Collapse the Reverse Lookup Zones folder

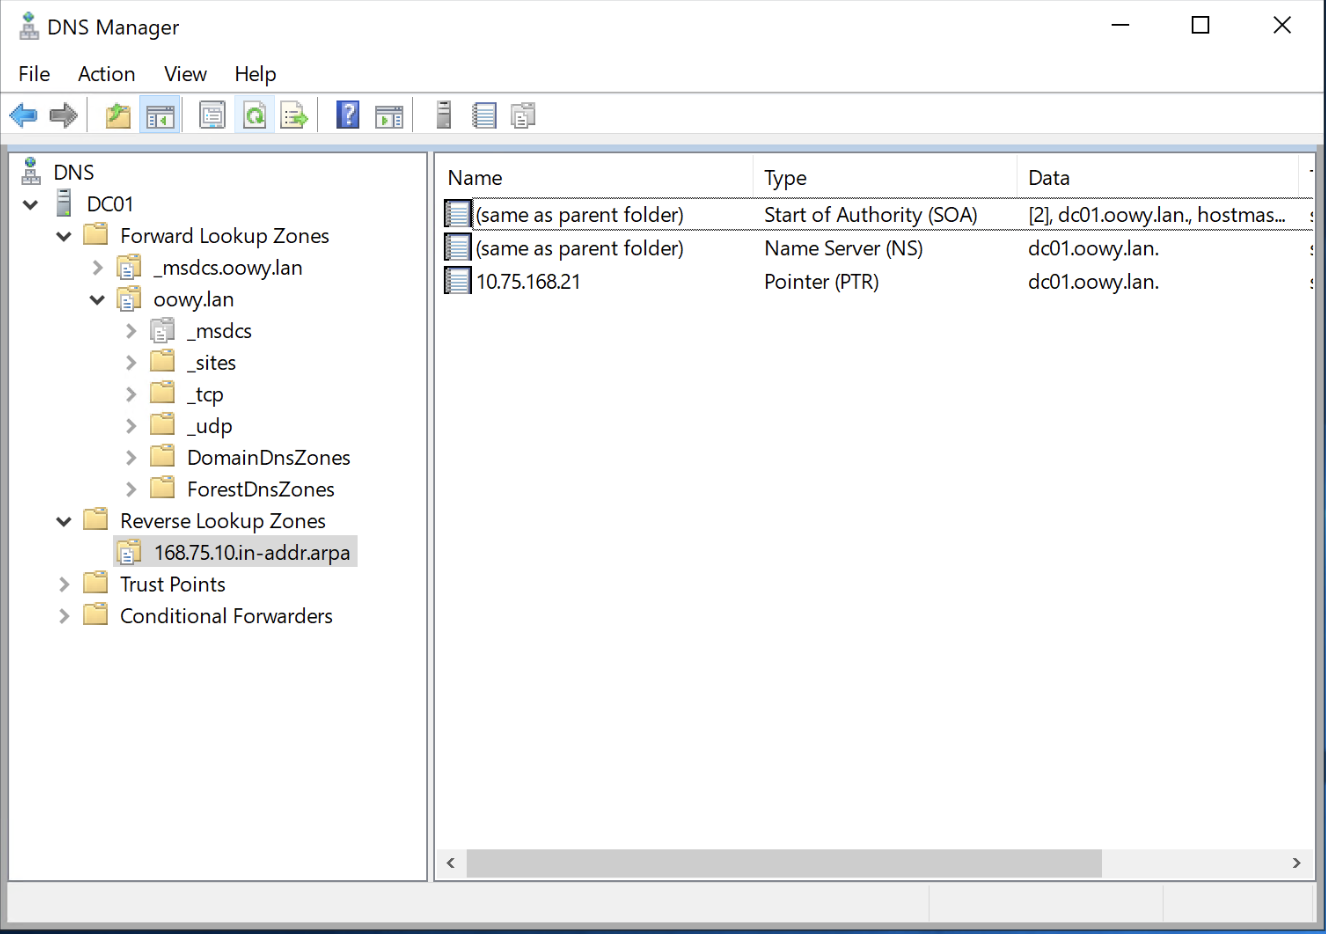coord(64,521)
